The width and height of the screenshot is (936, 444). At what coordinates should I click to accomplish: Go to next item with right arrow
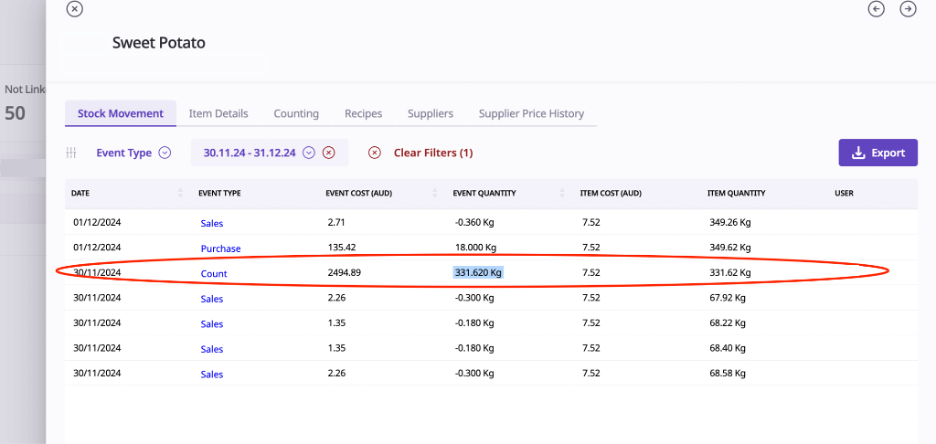908,9
